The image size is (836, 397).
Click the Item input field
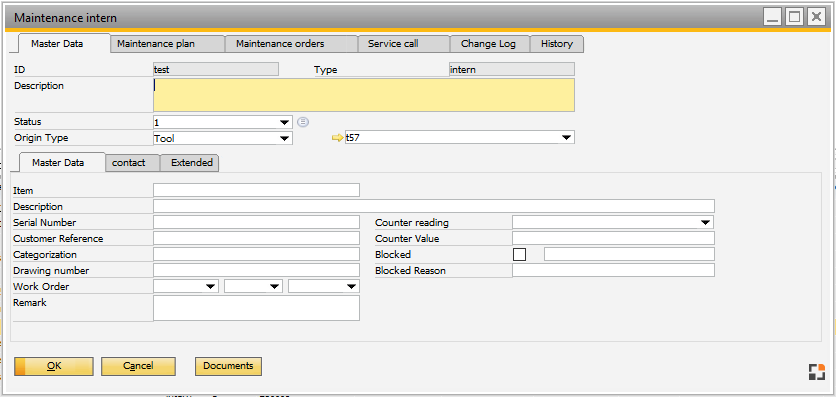[x=256, y=190]
